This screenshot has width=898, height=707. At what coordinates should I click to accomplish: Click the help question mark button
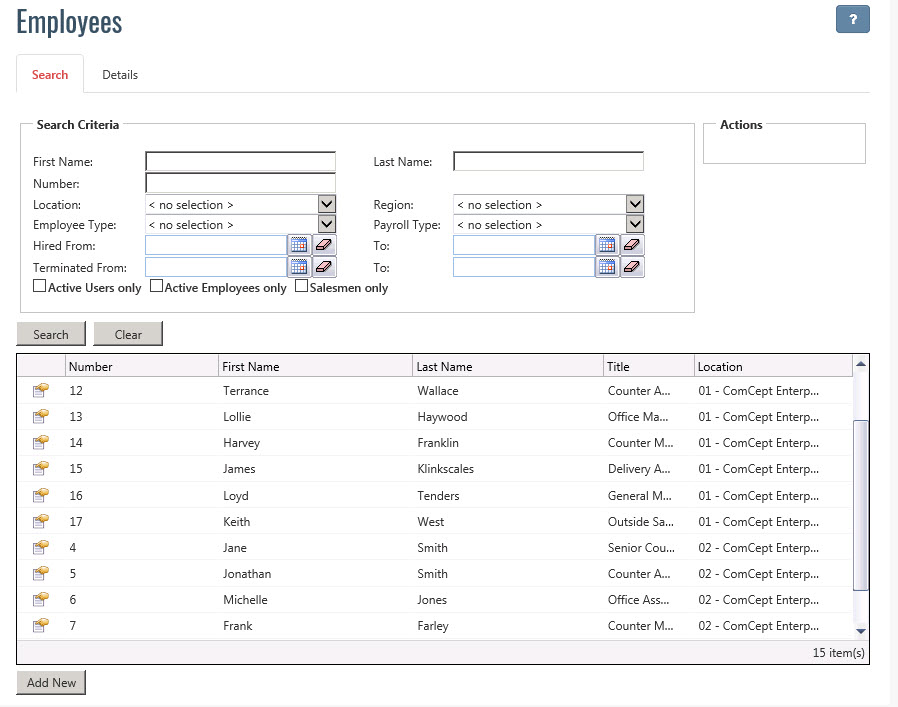click(852, 20)
